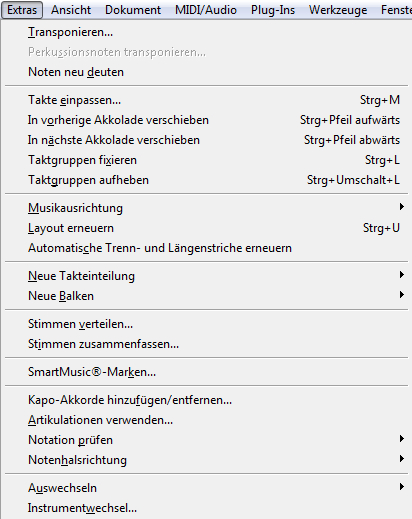
Task: Expand the Notation prüfen submenu
Action: [206, 440]
